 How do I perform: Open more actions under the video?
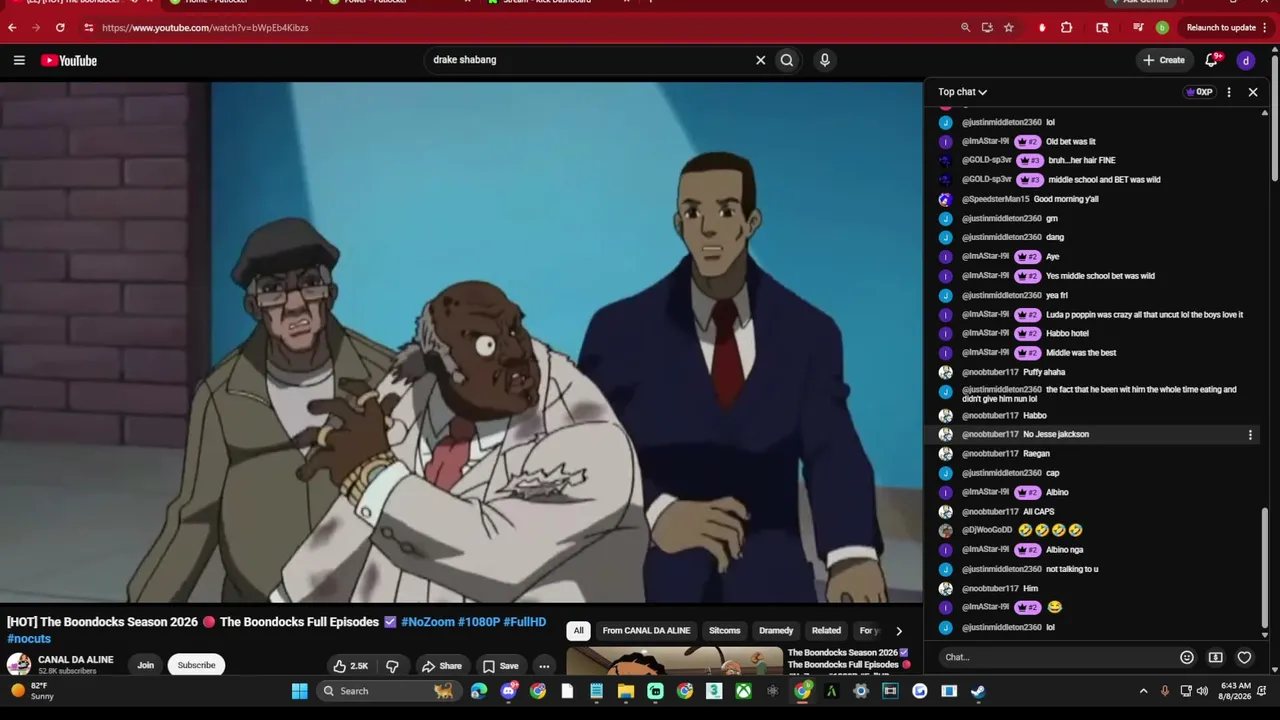click(544, 666)
